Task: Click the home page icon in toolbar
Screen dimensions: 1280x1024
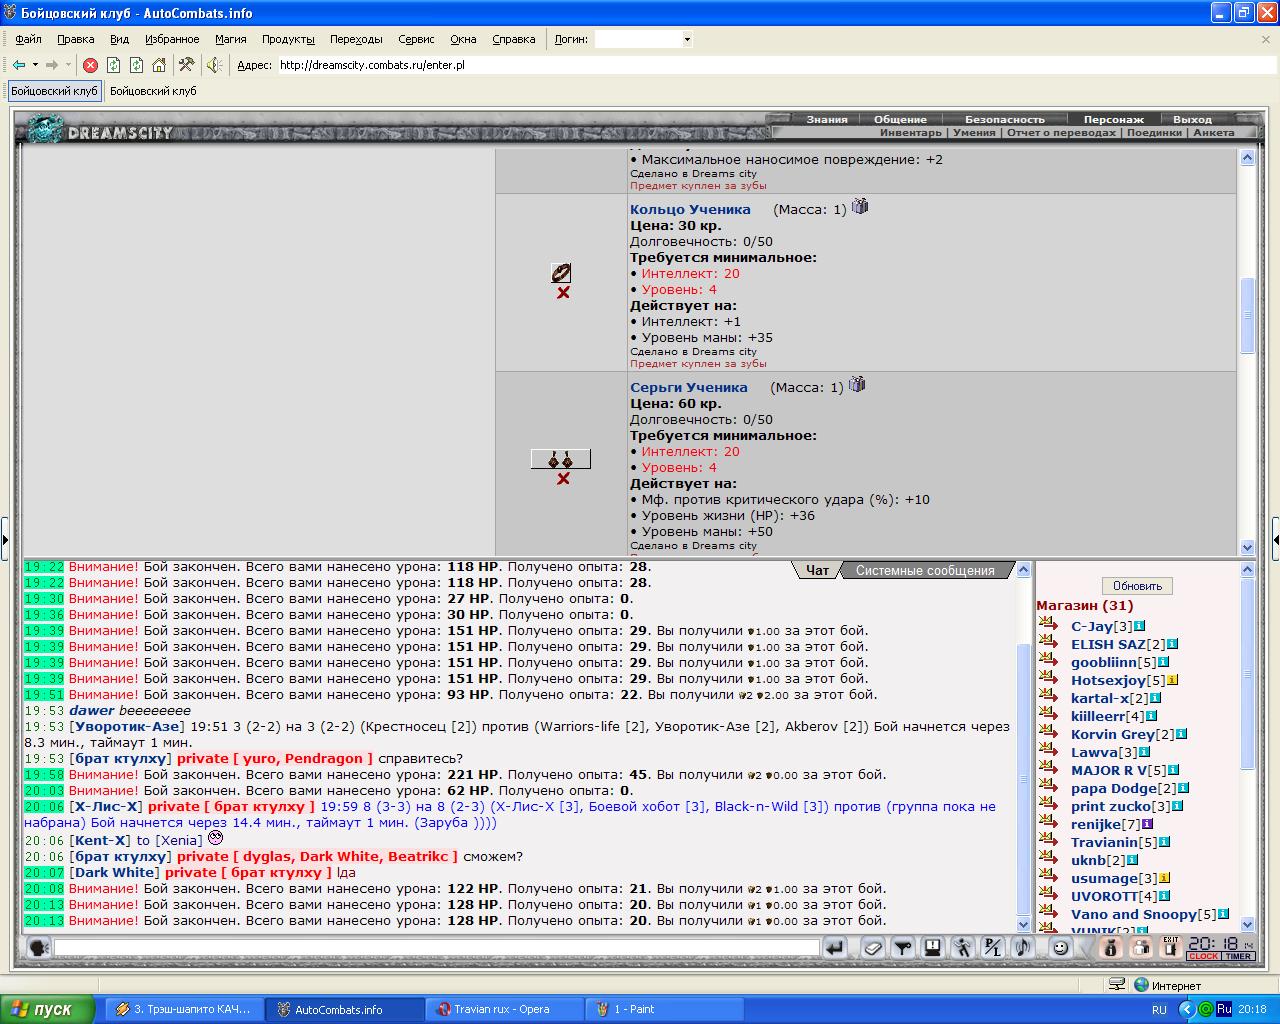Action: point(159,65)
